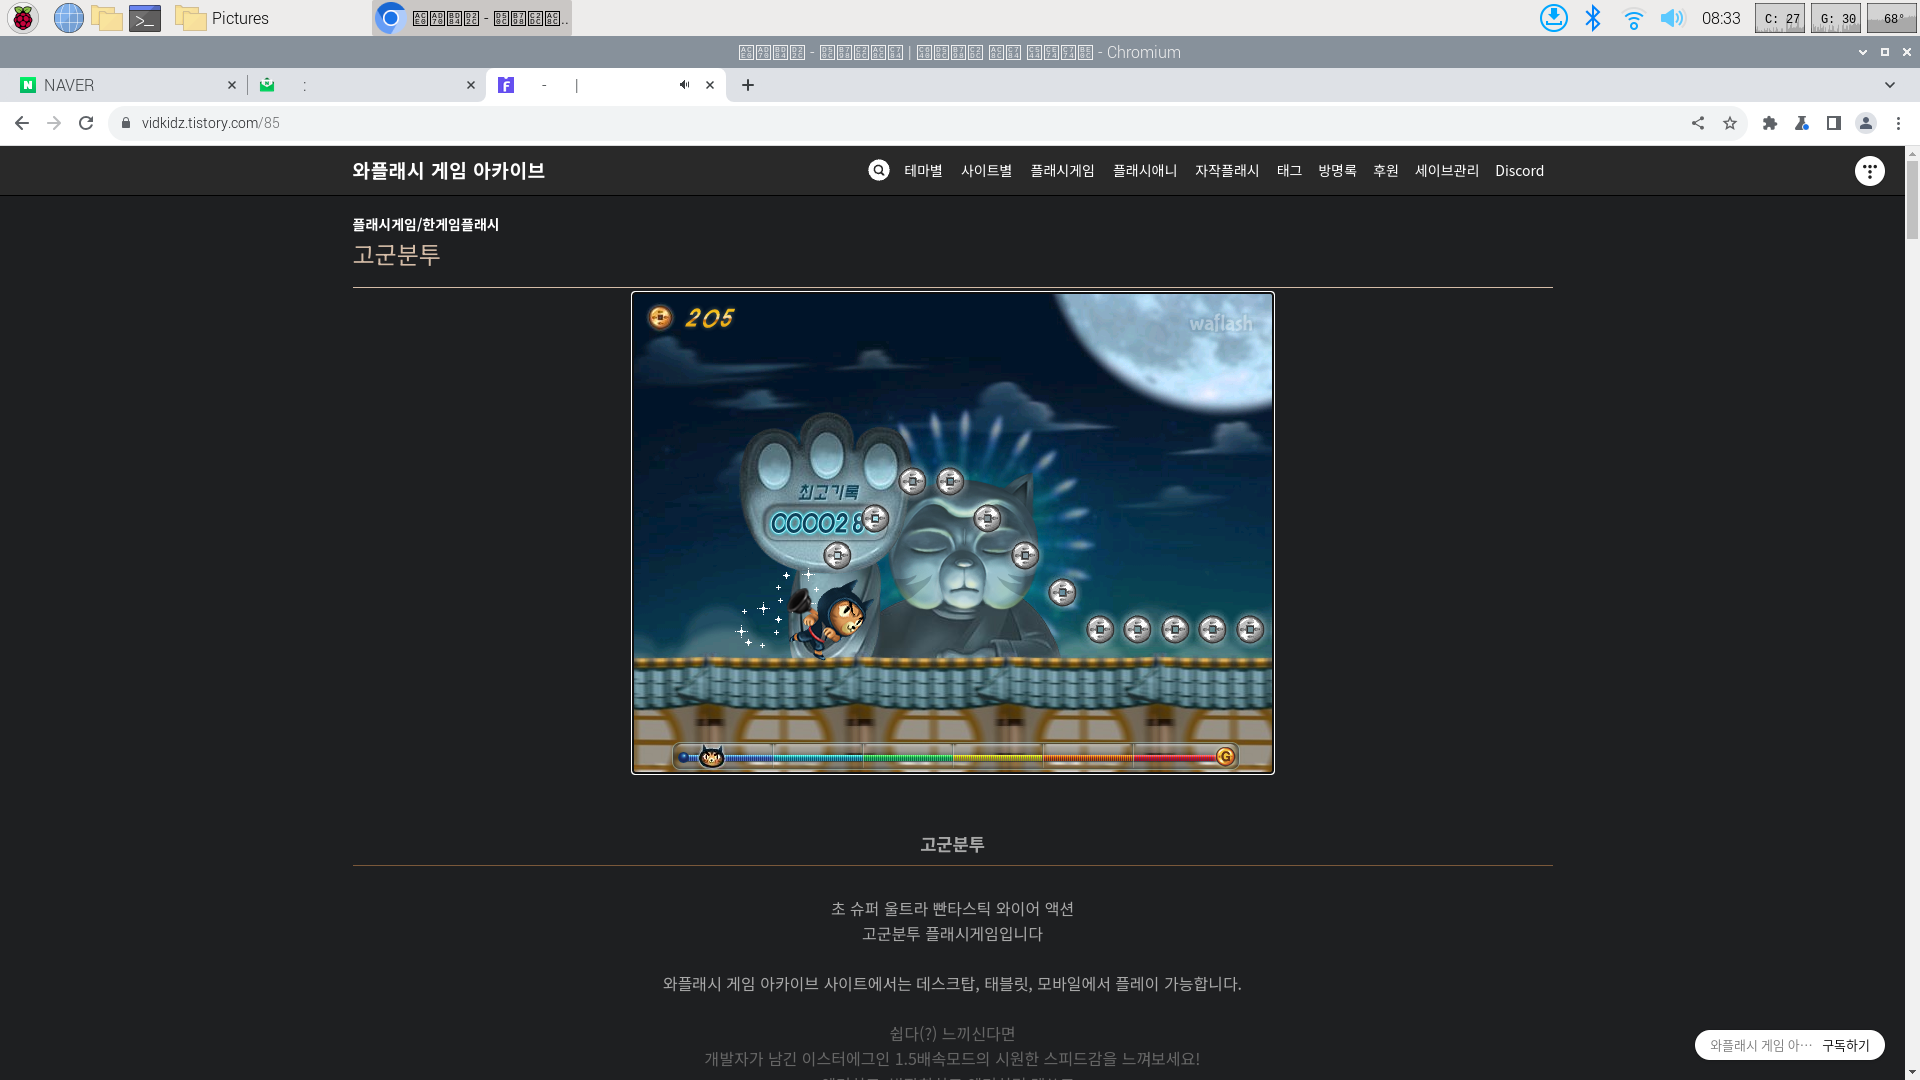Click inside the 고군분투 flash game canvas
This screenshot has height=1080, width=1920.
click(x=953, y=533)
